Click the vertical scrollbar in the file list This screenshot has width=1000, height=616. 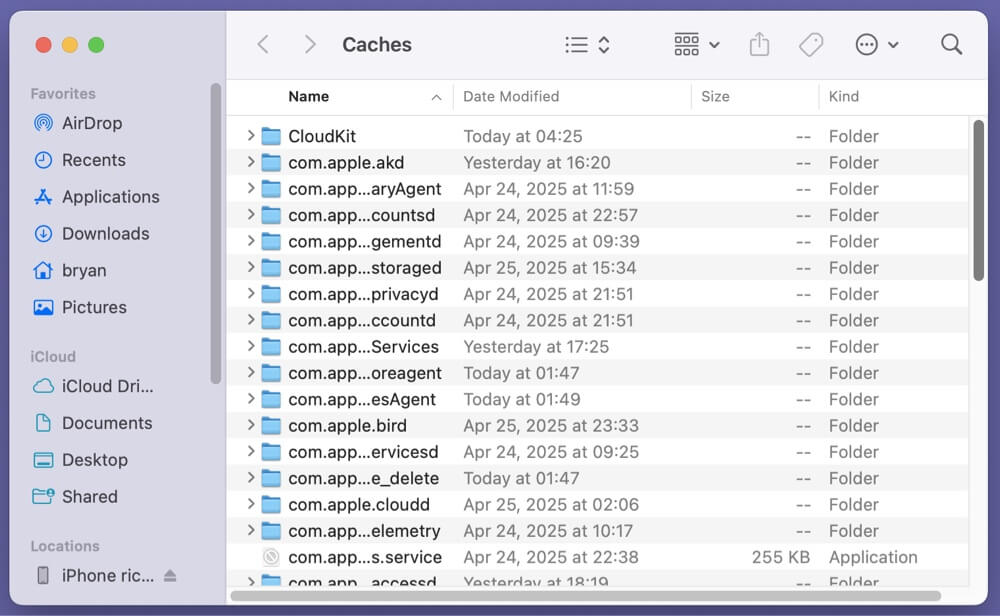(976, 200)
